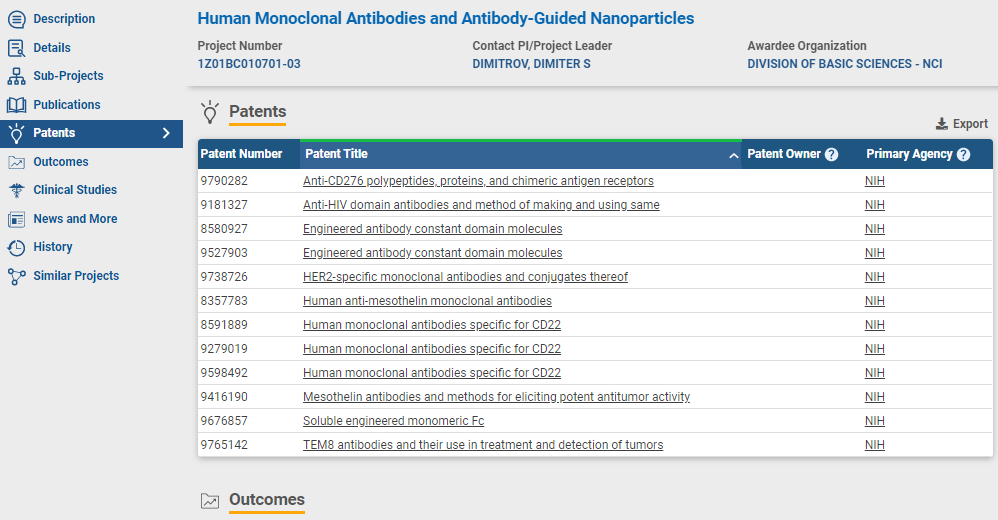Click the Description sidebar icon
The height and width of the screenshot is (520, 998).
click(16, 19)
